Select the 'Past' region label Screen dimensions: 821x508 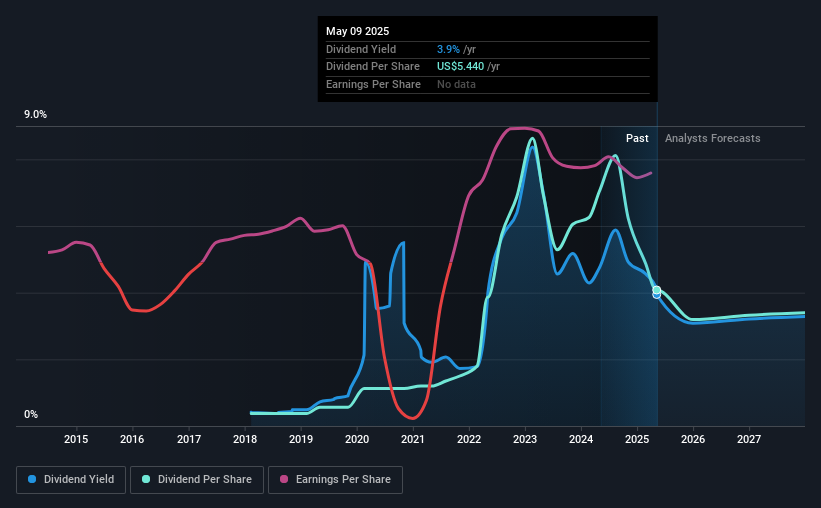tap(637, 138)
